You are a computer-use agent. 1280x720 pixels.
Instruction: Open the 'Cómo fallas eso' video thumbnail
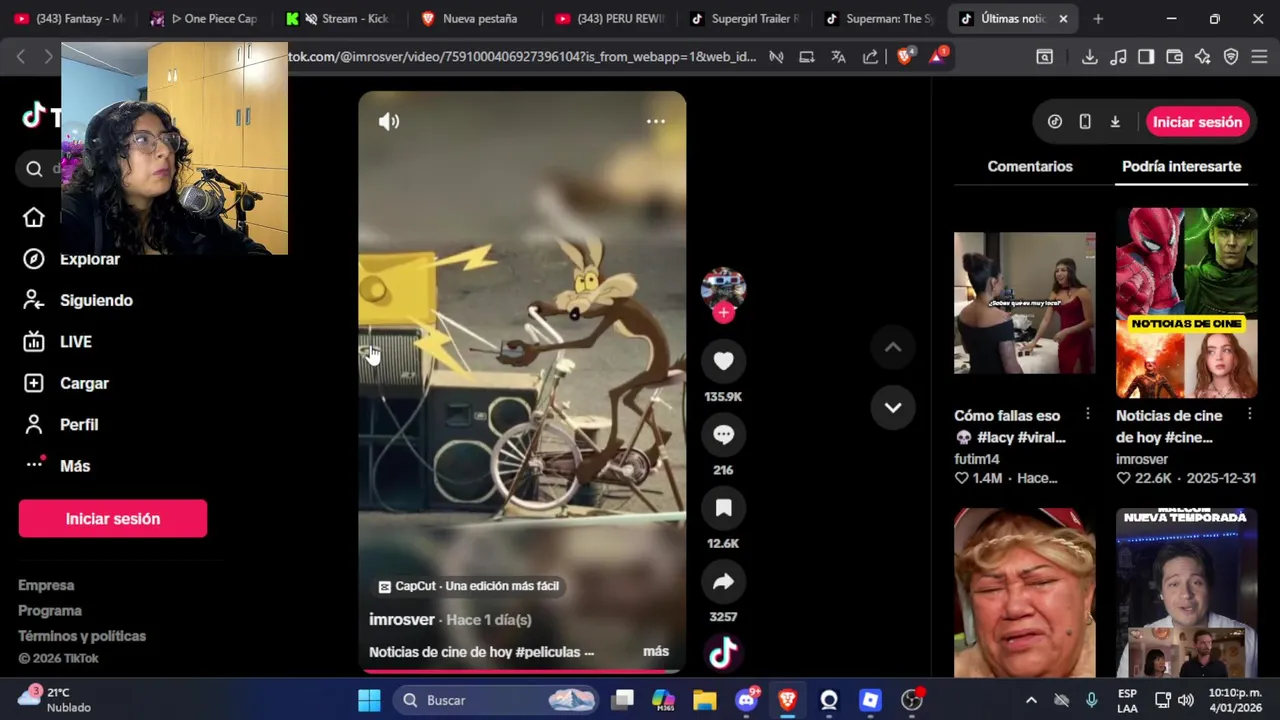1024,303
